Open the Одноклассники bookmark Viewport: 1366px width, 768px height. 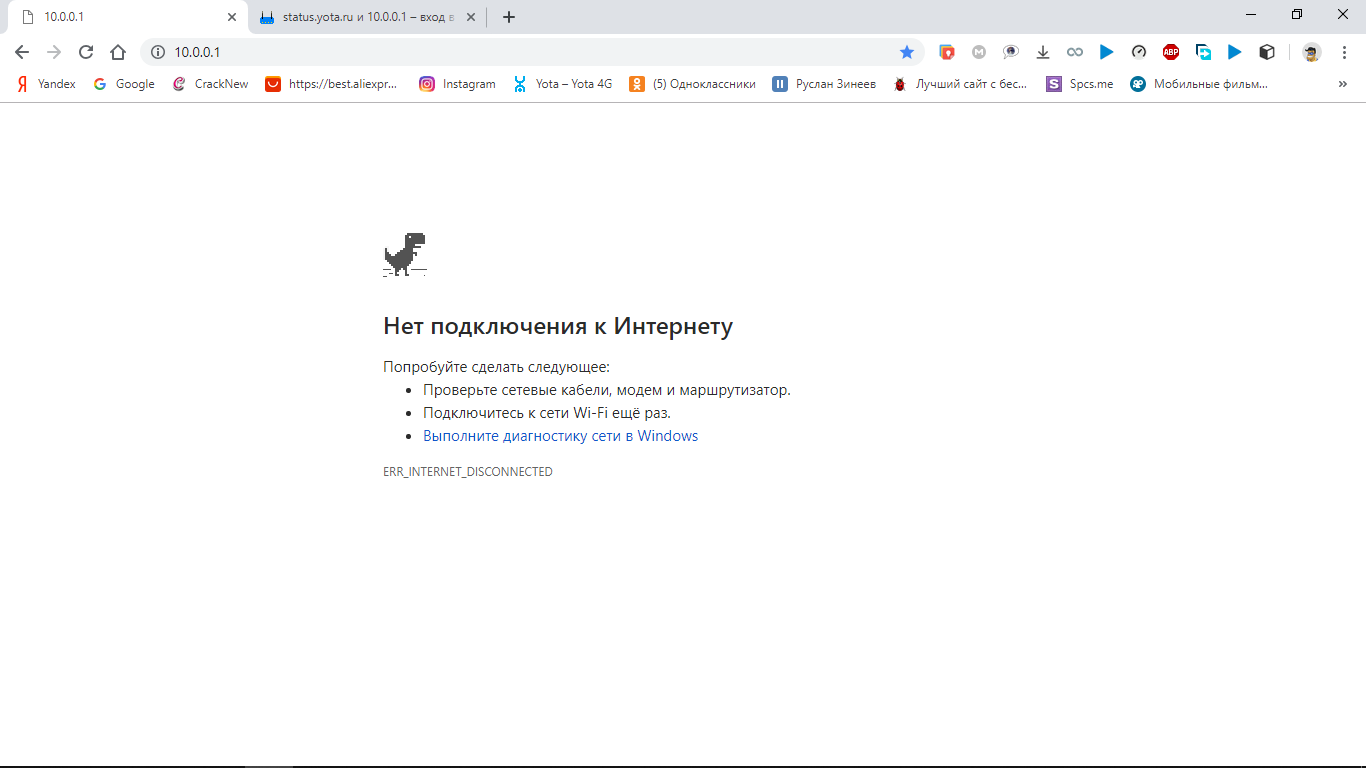point(692,84)
